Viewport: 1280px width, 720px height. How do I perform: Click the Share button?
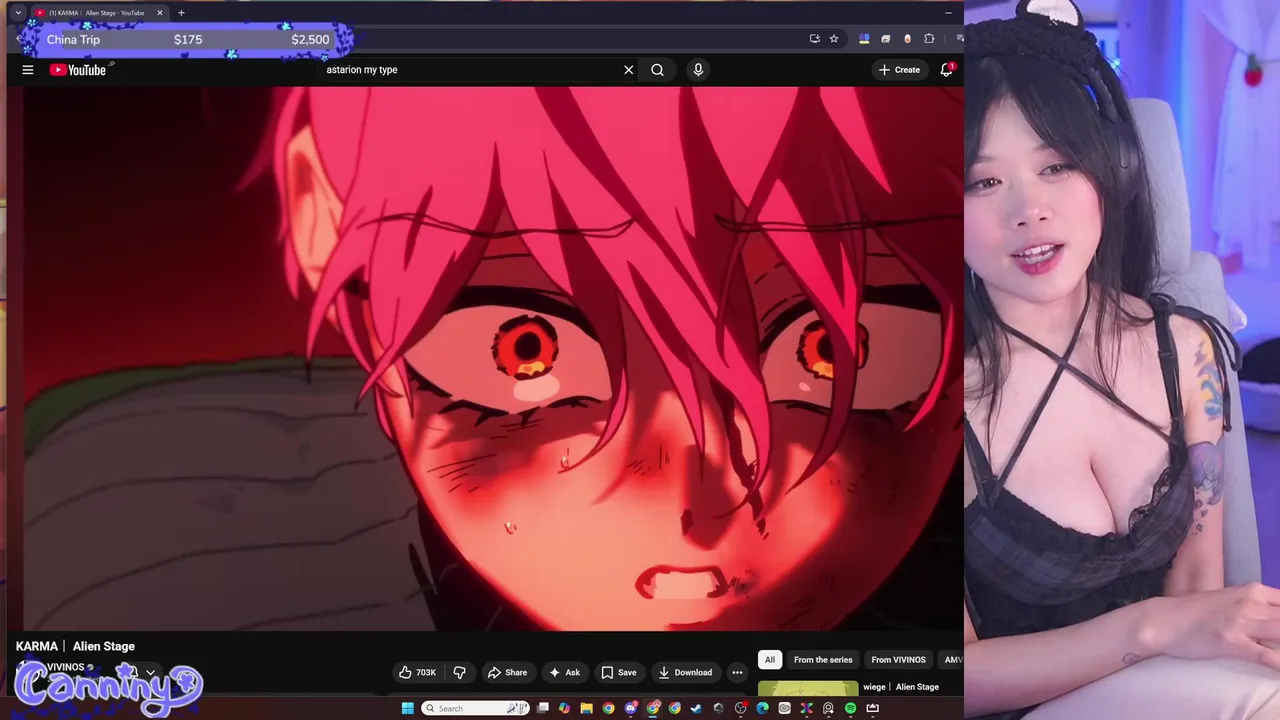click(507, 672)
